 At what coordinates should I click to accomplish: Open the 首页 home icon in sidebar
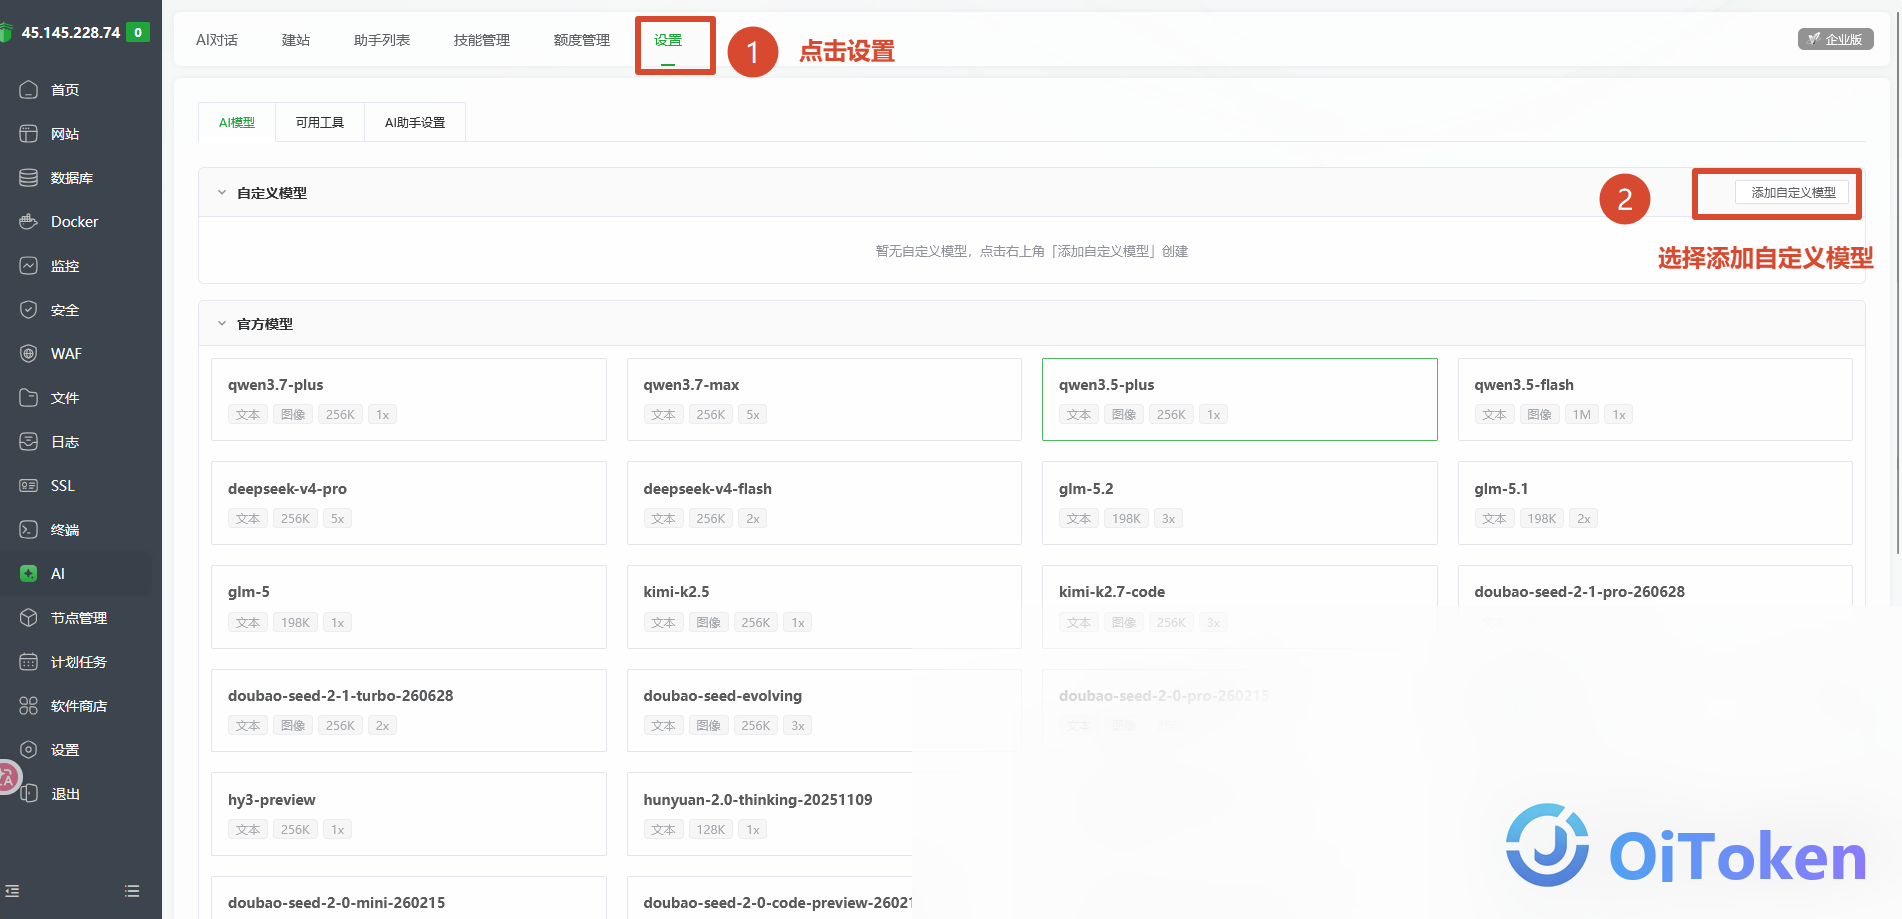[x=28, y=90]
